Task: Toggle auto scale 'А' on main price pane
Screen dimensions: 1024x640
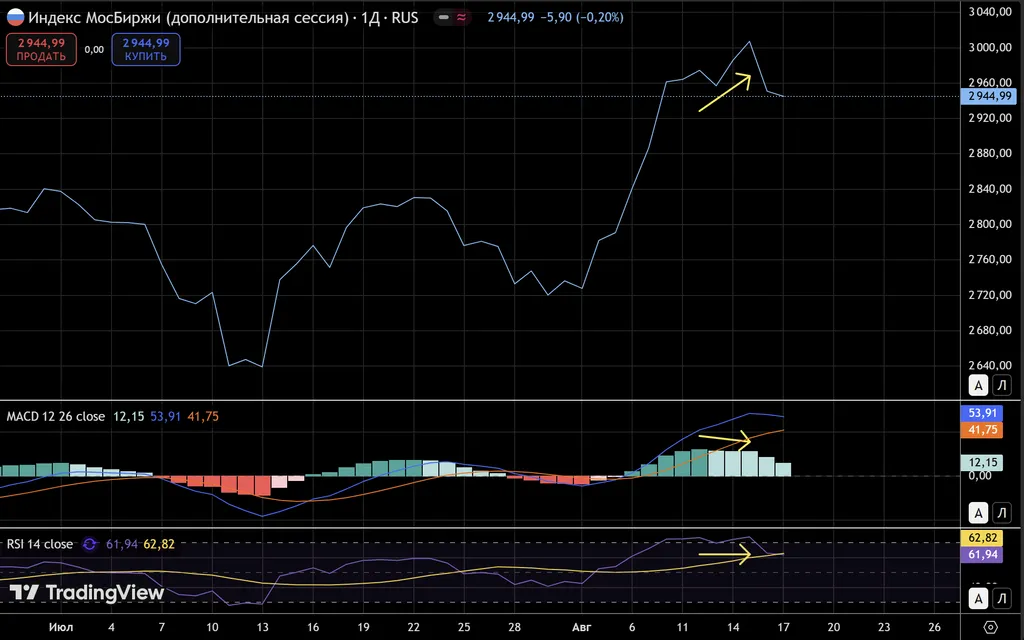Action: point(980,385)
